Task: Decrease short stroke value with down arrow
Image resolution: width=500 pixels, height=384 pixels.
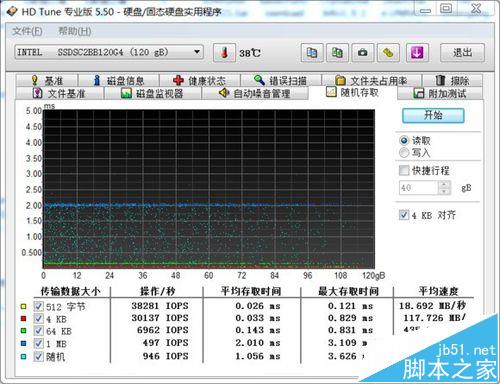Action: pos(444,191)
